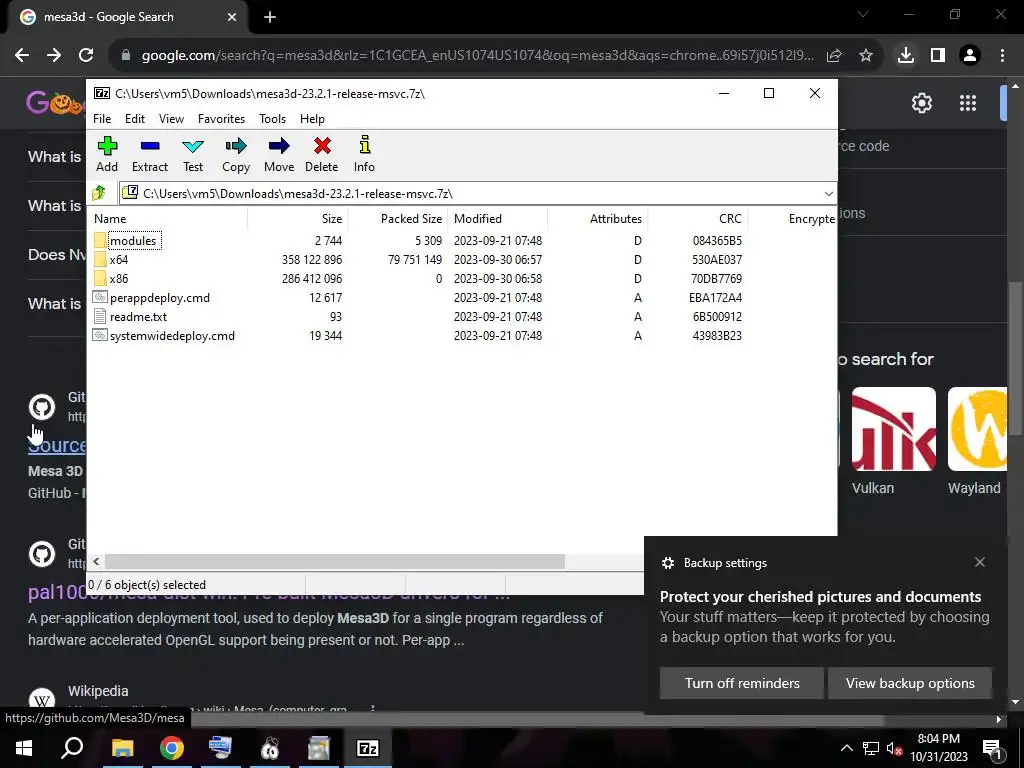The image size is (1024, 768).
Task: Open the Vulkan related search thumbnail
Action: pos(893,429)
